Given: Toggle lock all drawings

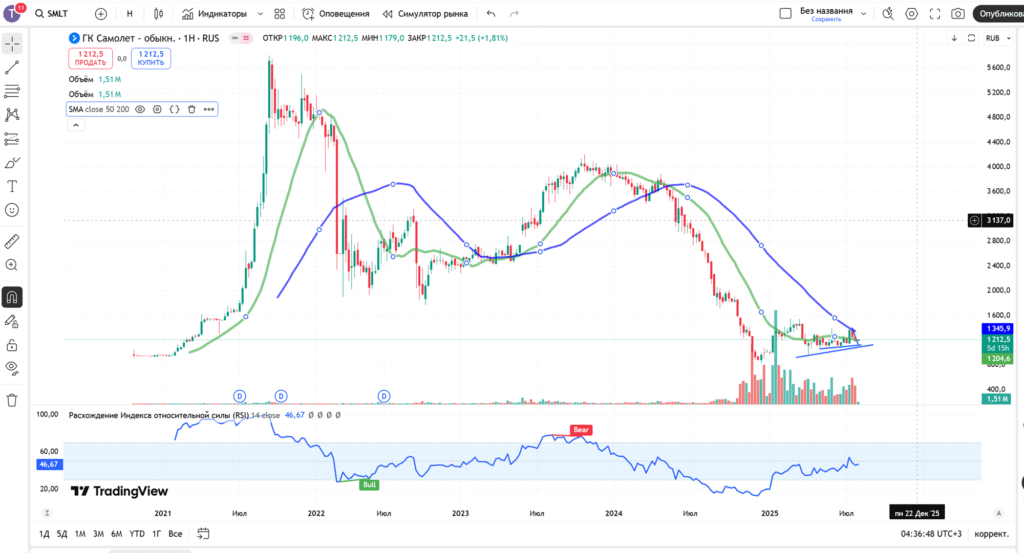Looking at the screenshot, I should point(12,345).
